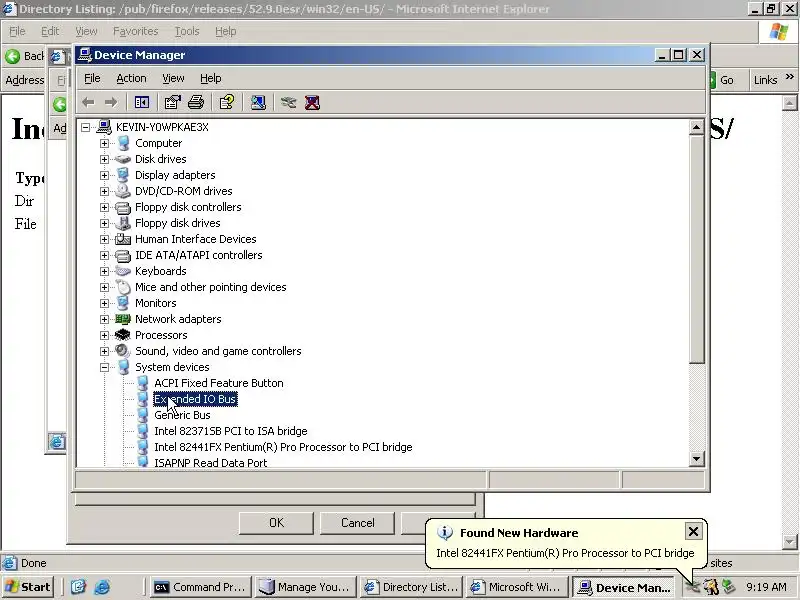Click the DVD/CD-ROM drives disc icon
Screen dimensions: 800x600
pyautogui.click(x=122, y=191)
